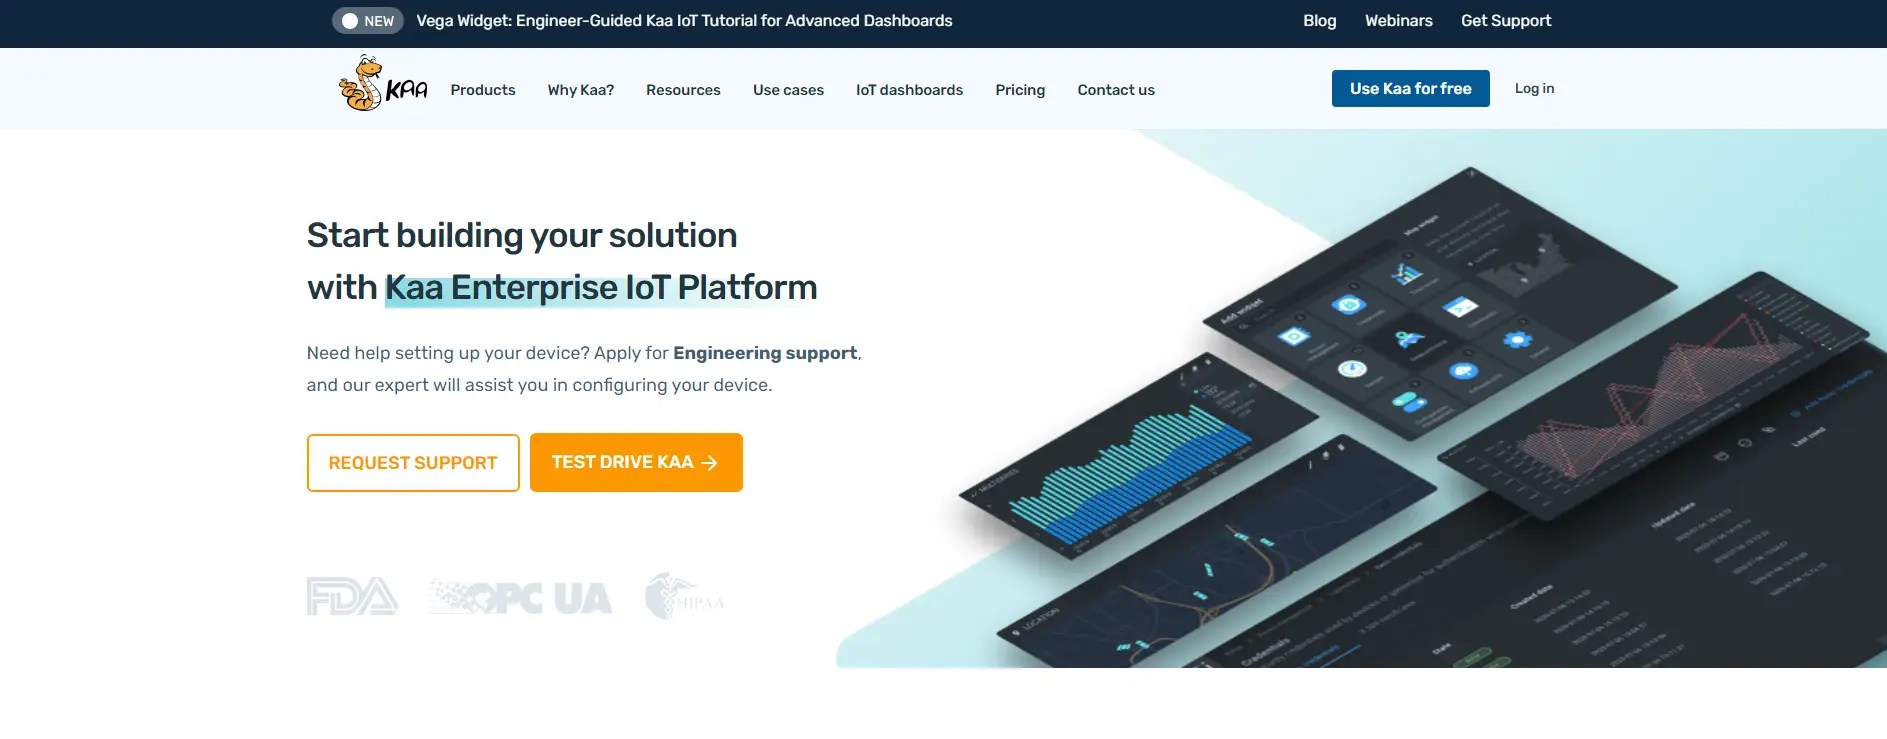Image resolution: width=1887 pixels, height=739 pixels.
Task: Click the FDA compliance logo
Action: 352,597
